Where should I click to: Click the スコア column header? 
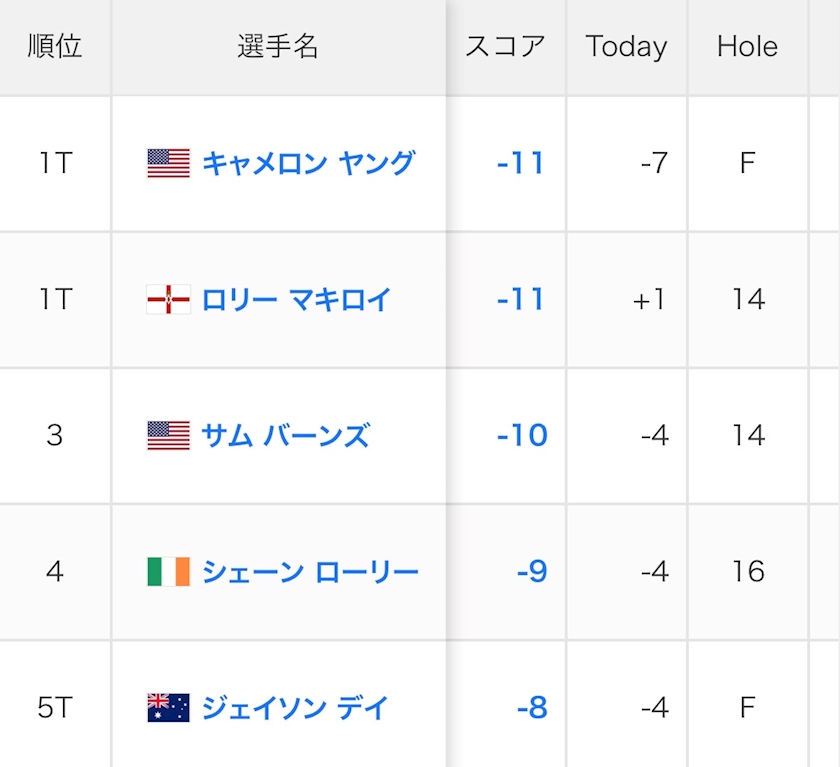(x=505, y=46)
